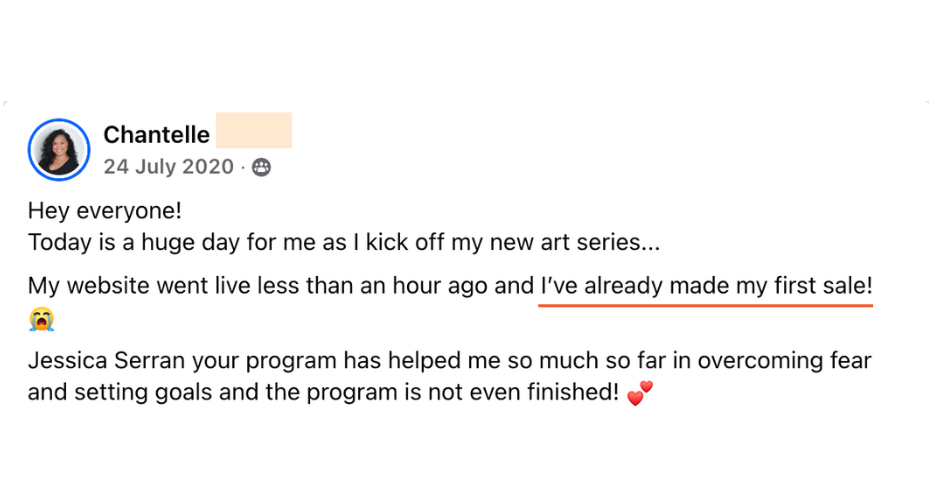Open the Jessica Serran mention
940x500 pixels.
[105, 360]
